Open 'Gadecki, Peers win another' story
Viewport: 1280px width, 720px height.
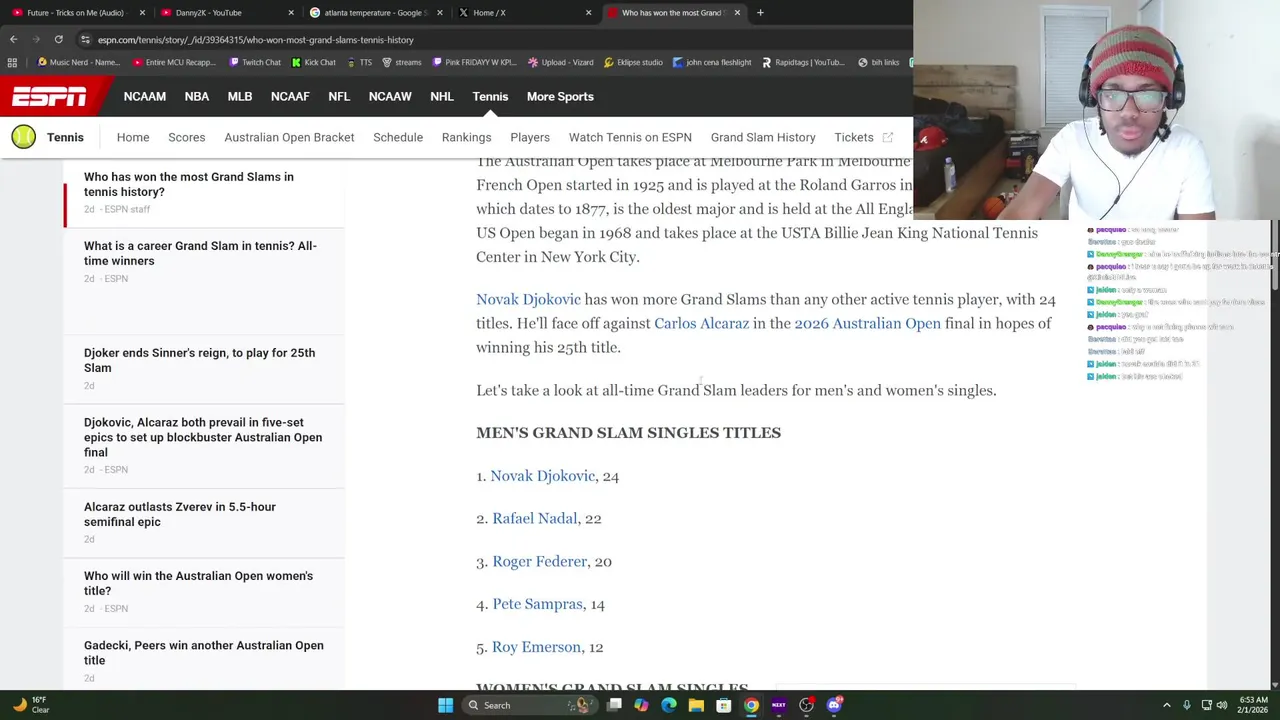(x=204, y=653)
